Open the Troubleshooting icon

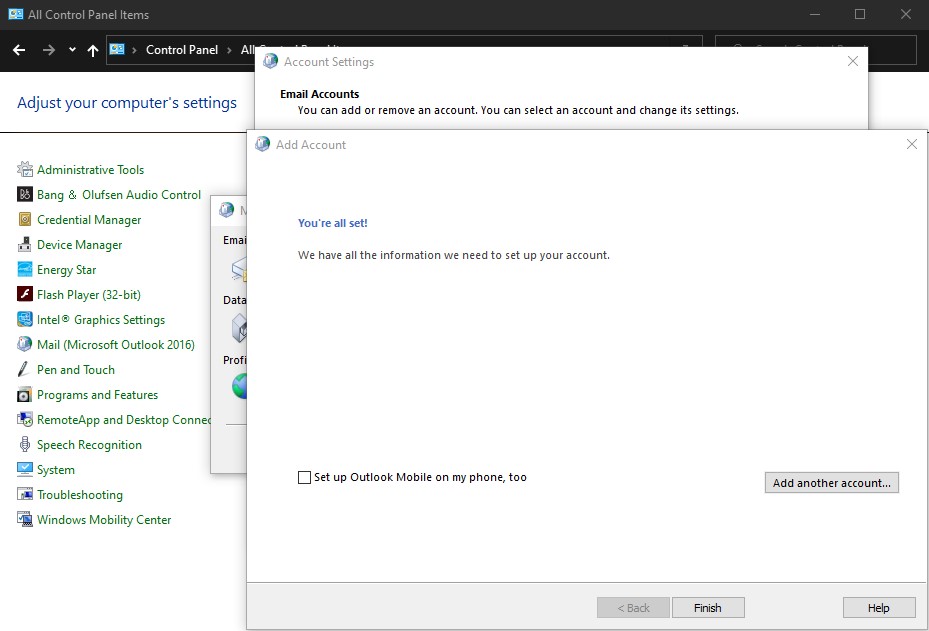pyautogui.click(x=25, y=494)
